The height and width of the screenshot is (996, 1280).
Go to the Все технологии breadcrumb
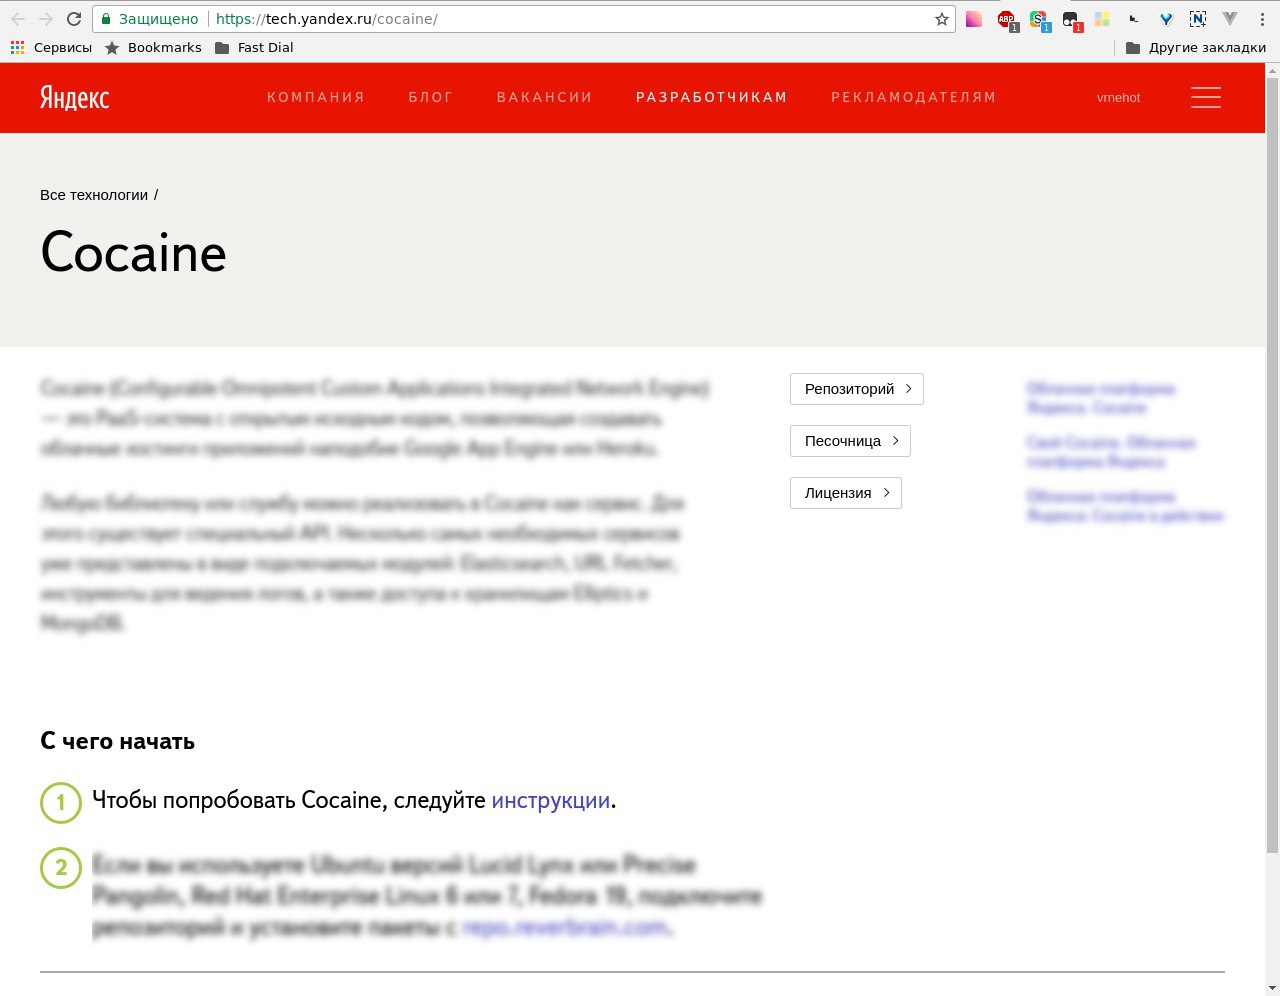click(94, 195)
